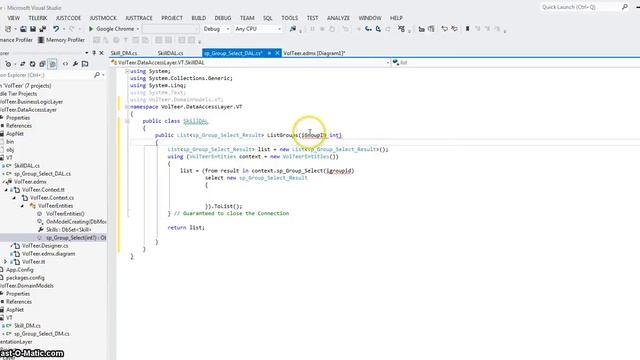Image resolution: width=640 pixels, height=360 pixels.
Task: Start debugging with green play arrow
Action: coord(91,29)
